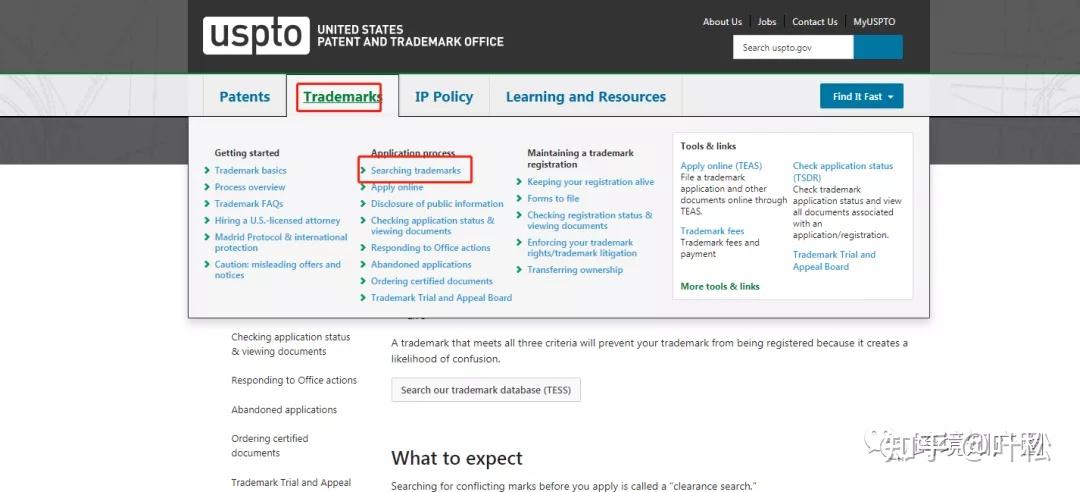Open Check application status (TSDR) link

pyautogui.click(x=842, y=172)
